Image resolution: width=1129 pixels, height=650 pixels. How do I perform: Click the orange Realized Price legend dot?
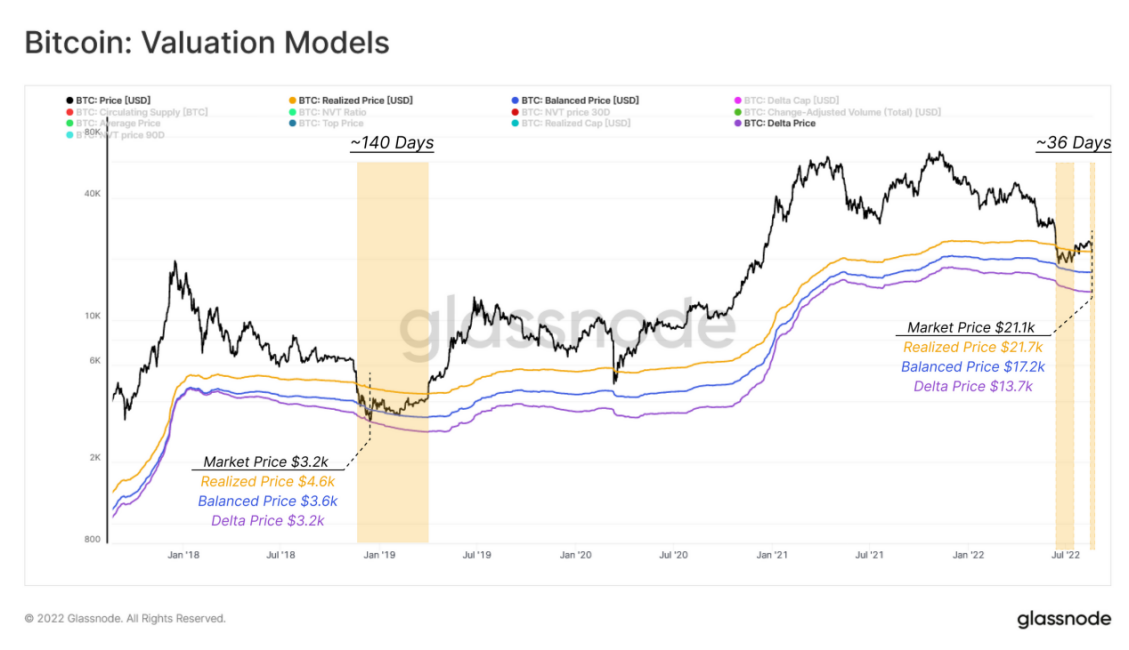coord(292,101)
